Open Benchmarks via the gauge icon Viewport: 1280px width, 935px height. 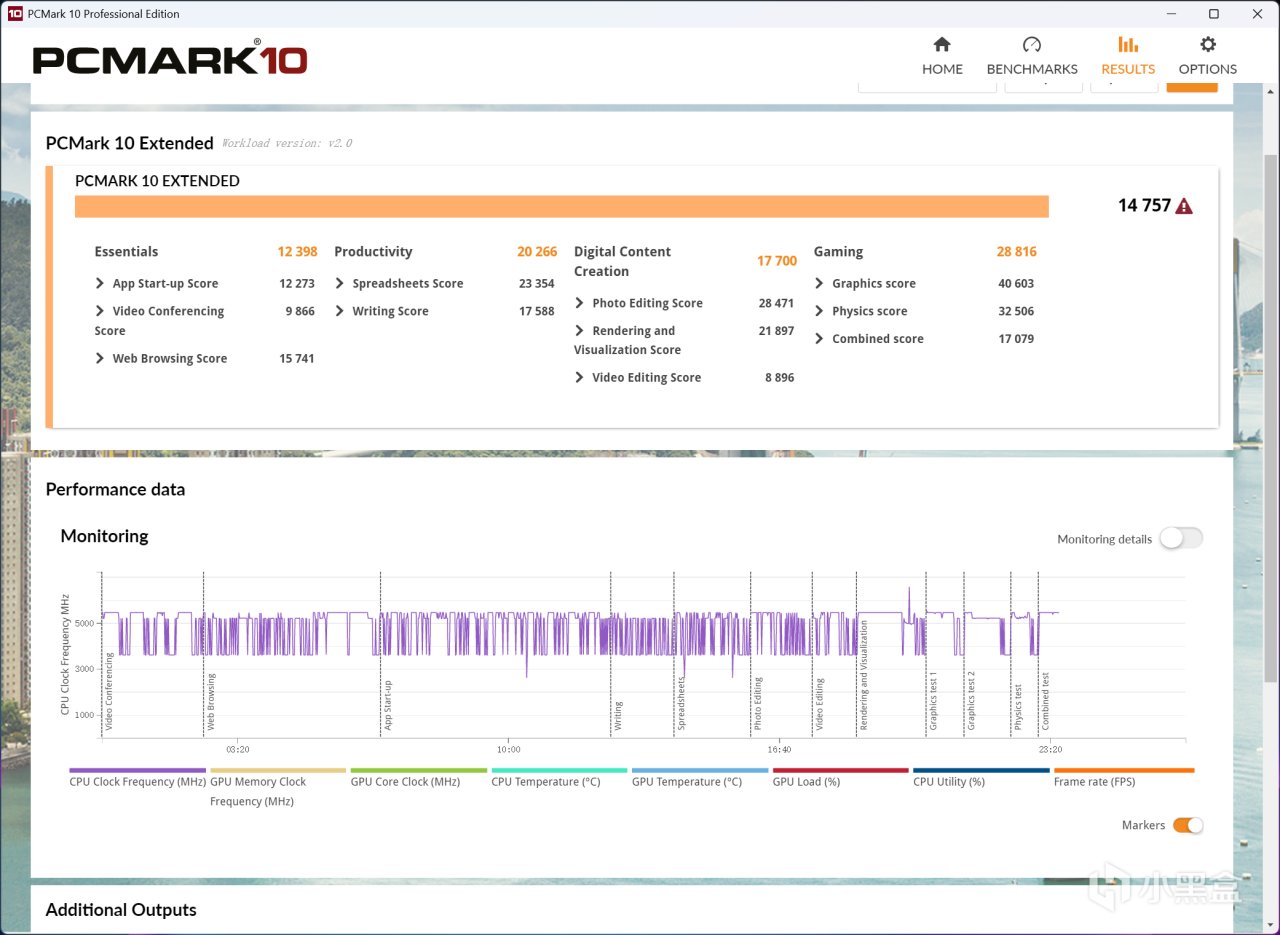1032,45
